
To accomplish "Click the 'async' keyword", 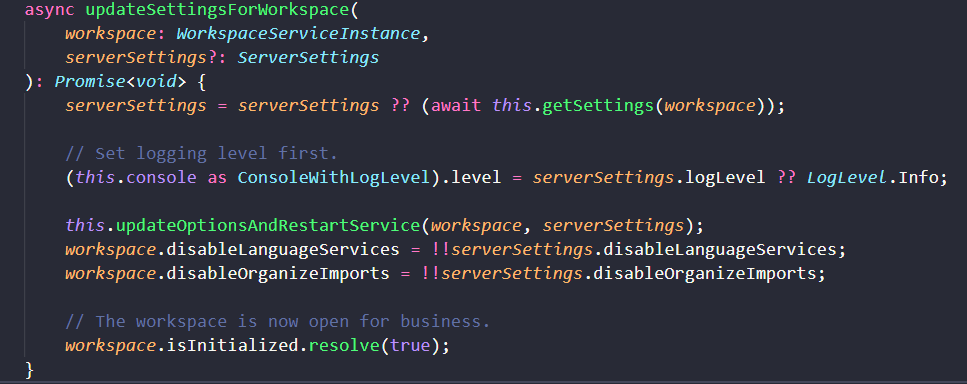I will click(x=50, y=11).
